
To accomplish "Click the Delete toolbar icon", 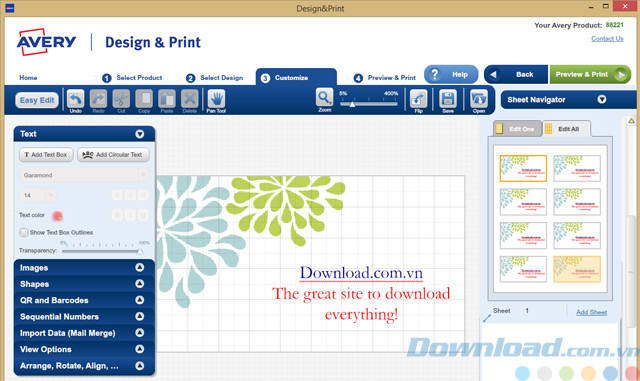I will coord(190,99).
